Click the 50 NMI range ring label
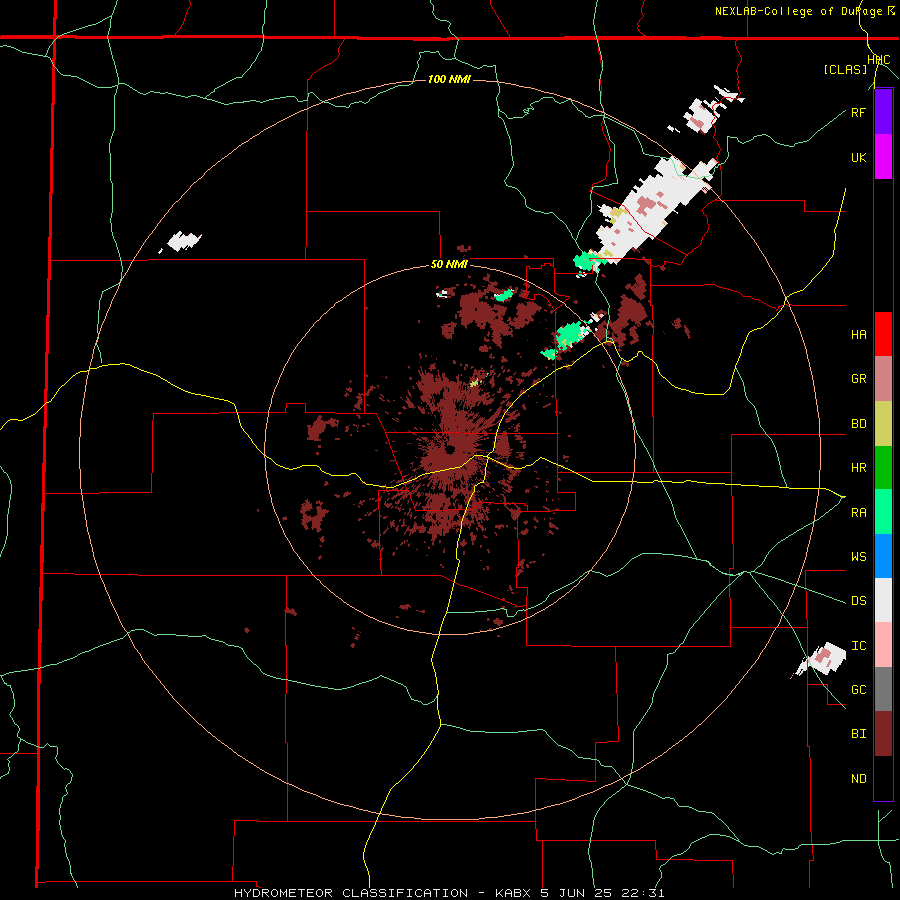 [449, 265]
